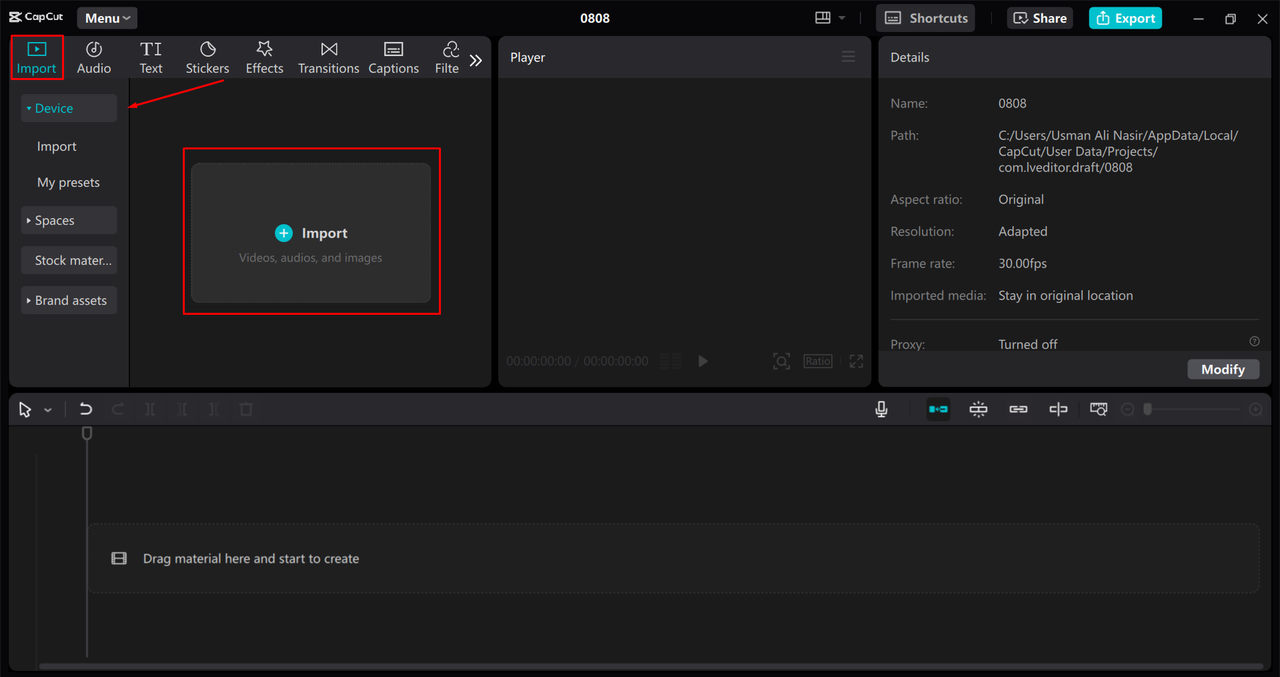Open the Stickers tab

(x=207, y=58)
